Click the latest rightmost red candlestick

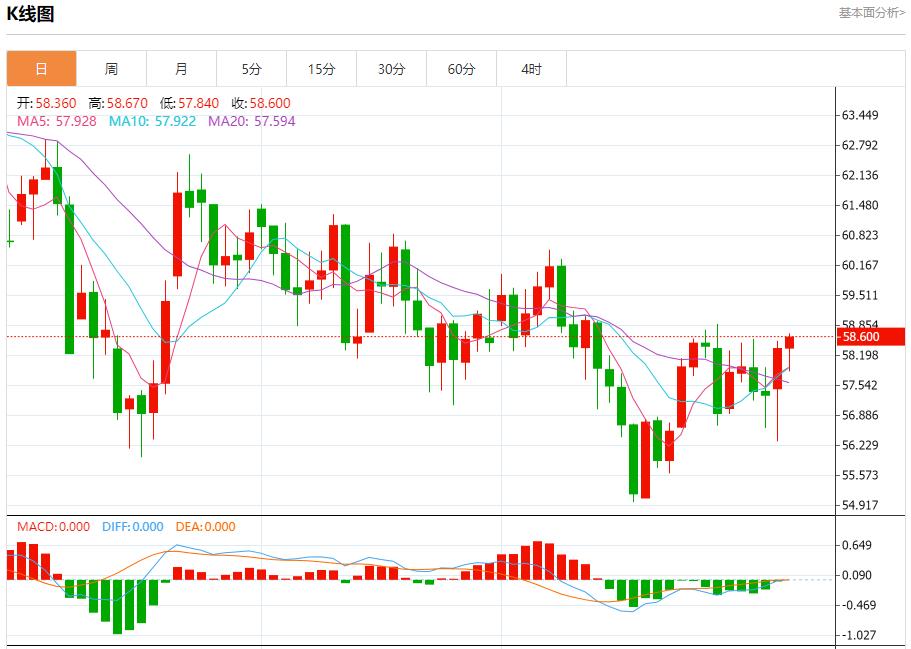789,342
